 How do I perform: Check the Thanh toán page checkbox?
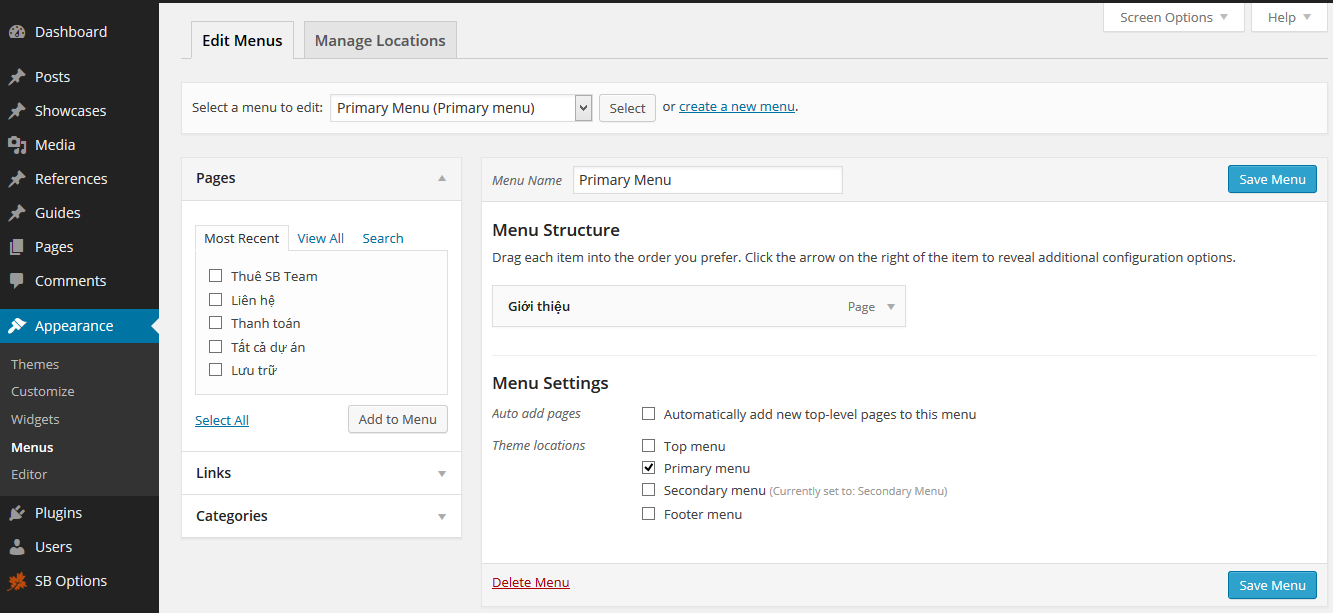(215, 323)
